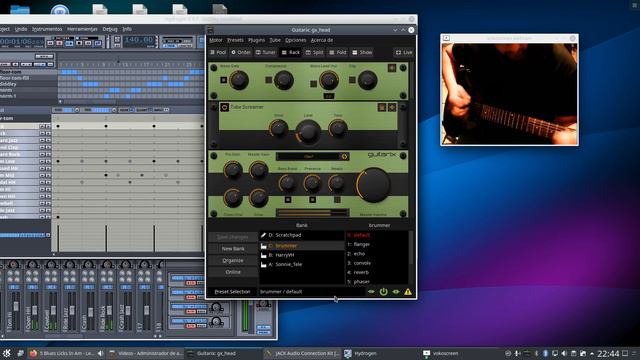Click the tempo BPM display in Hydrogen
The image size is (640, 360).
click(x=138, y=40)
